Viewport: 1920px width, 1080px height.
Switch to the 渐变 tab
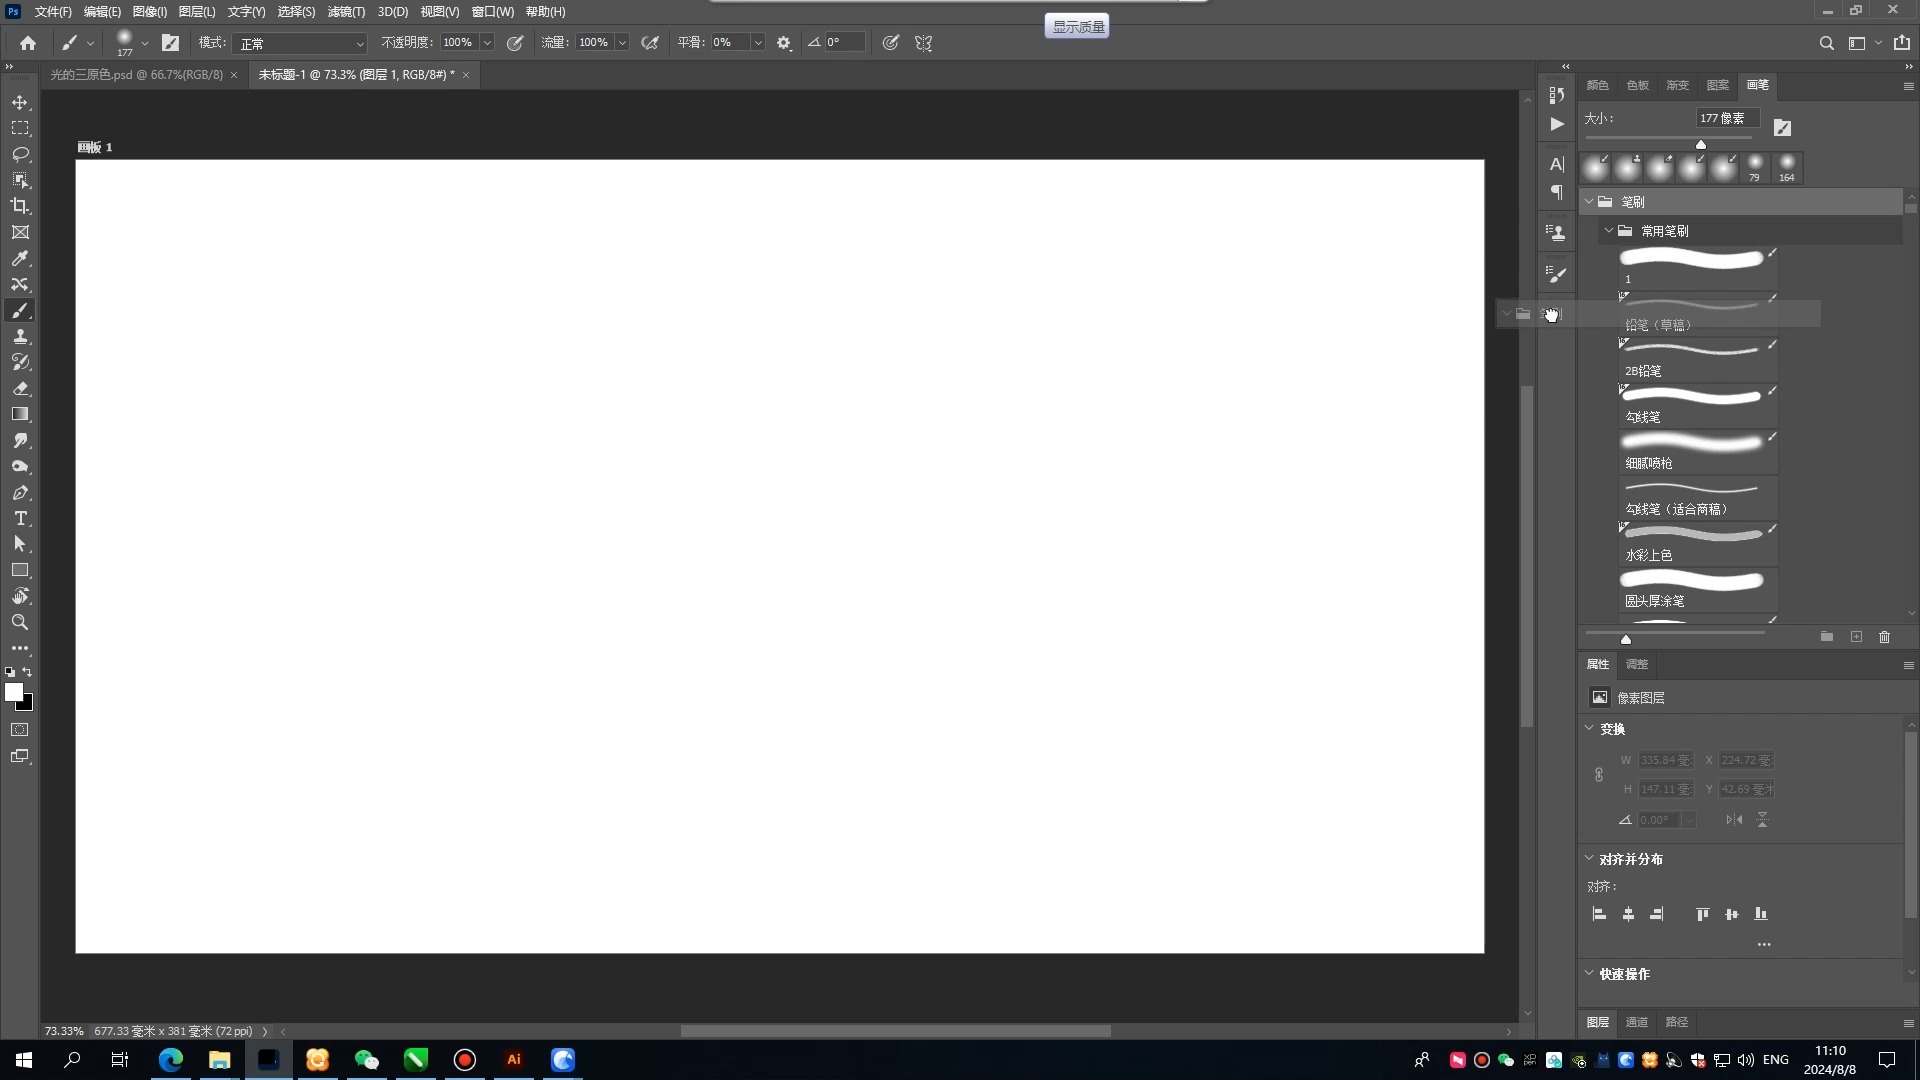[1677, 85]
